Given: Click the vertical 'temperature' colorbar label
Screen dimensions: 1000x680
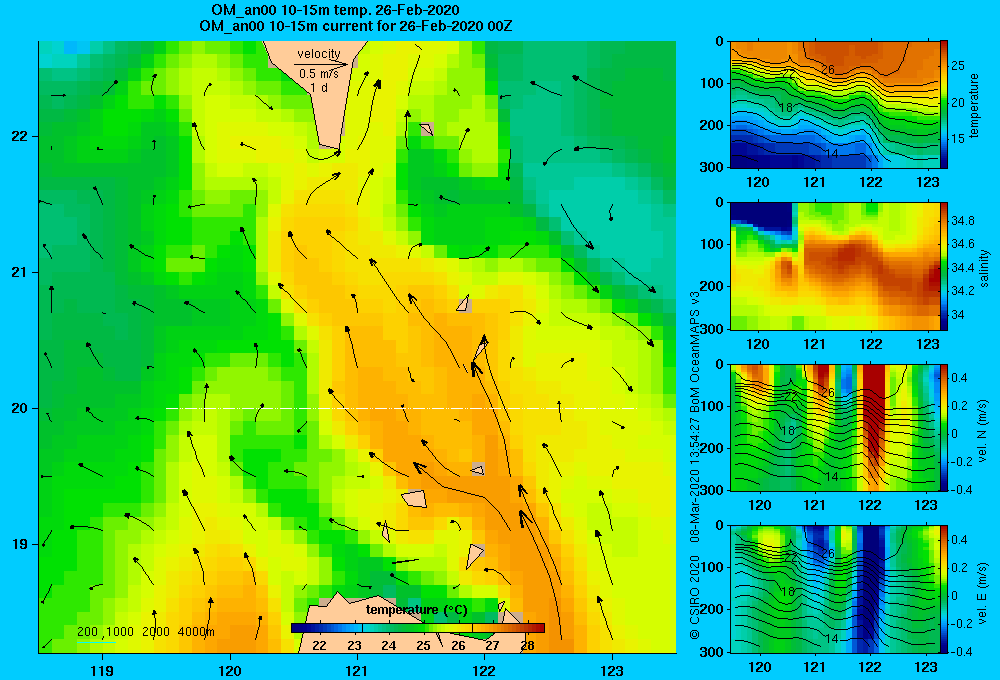Looking at the screenshot, I should [x=974, y=105].
